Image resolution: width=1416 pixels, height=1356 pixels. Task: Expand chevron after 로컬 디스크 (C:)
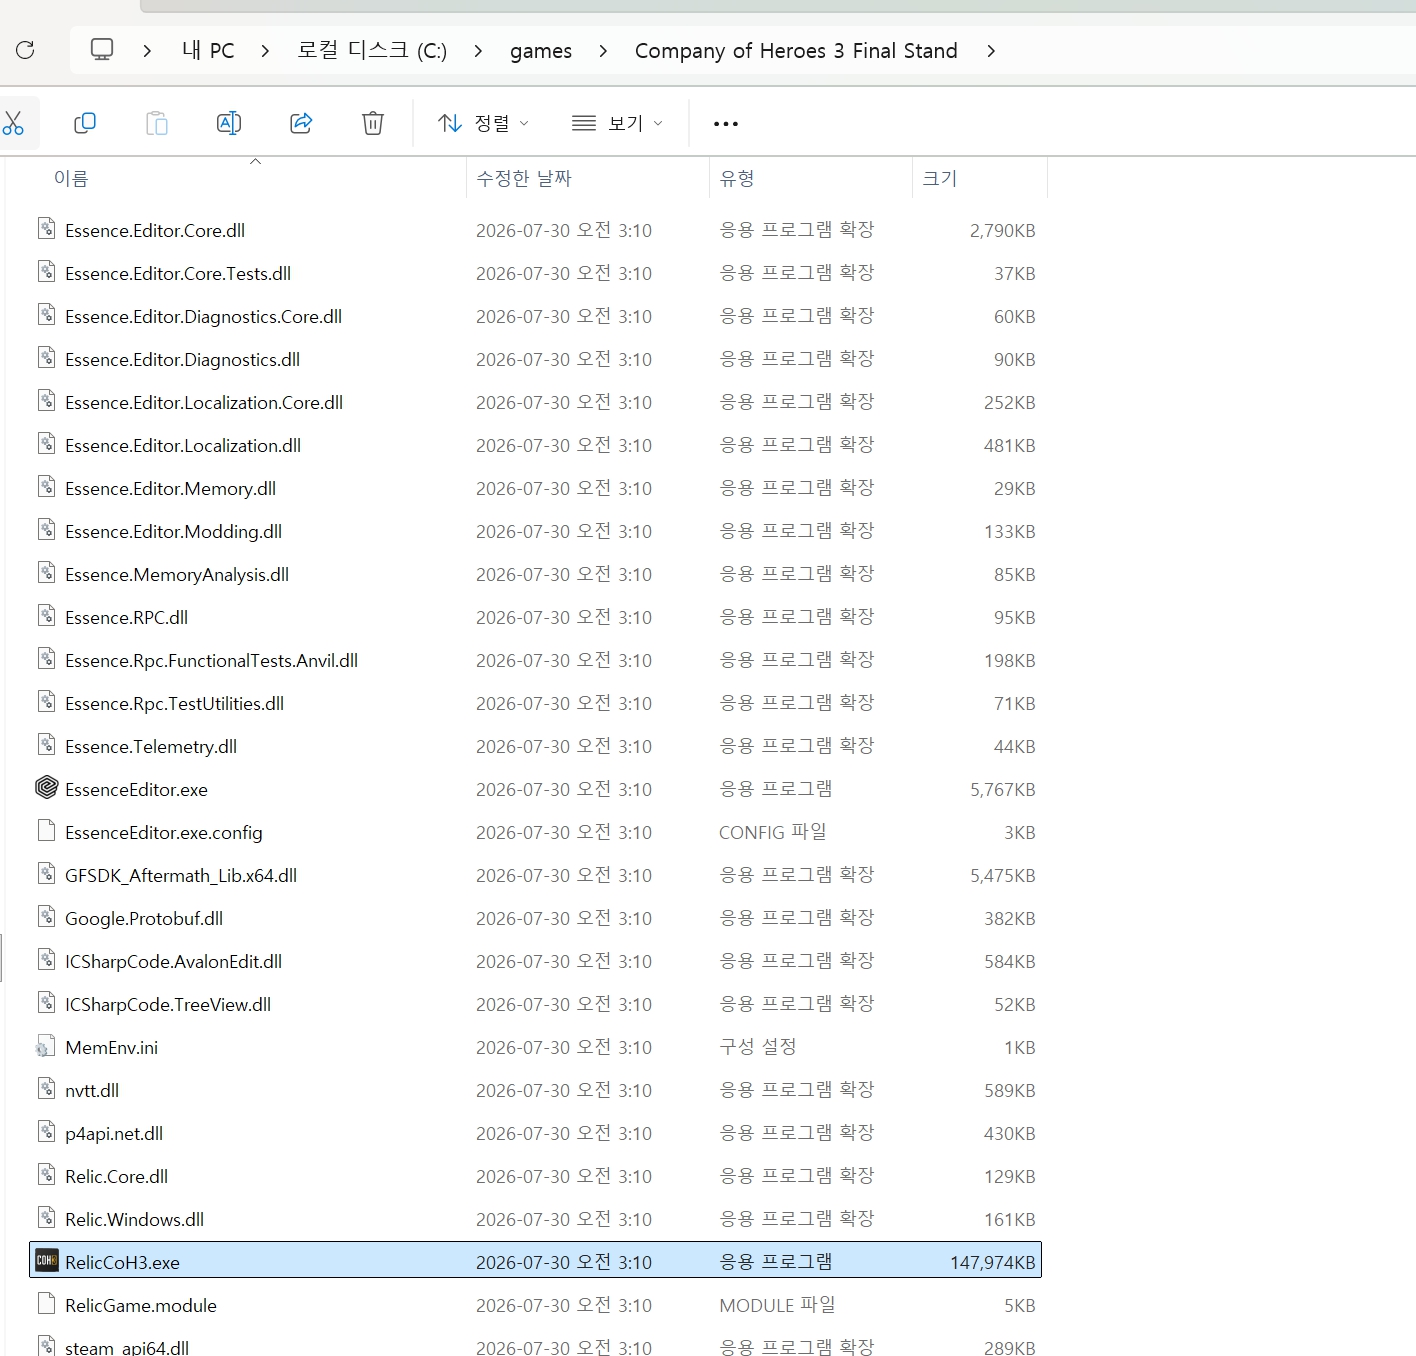click(x=478, y=50)
